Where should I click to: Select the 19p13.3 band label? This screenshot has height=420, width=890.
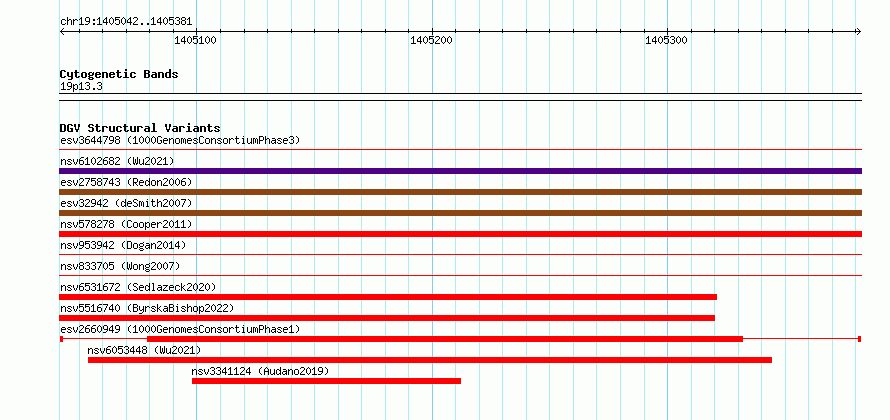click(81, 87)
